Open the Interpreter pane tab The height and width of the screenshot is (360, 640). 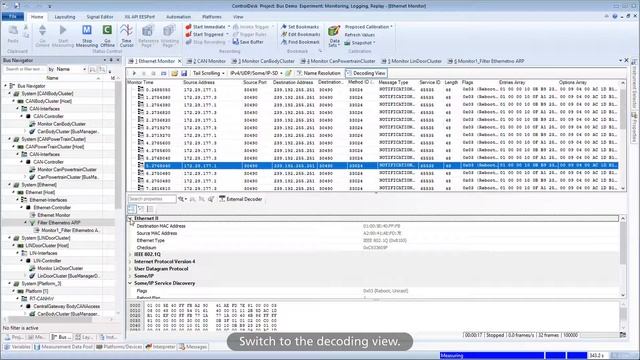pos(160,347)
